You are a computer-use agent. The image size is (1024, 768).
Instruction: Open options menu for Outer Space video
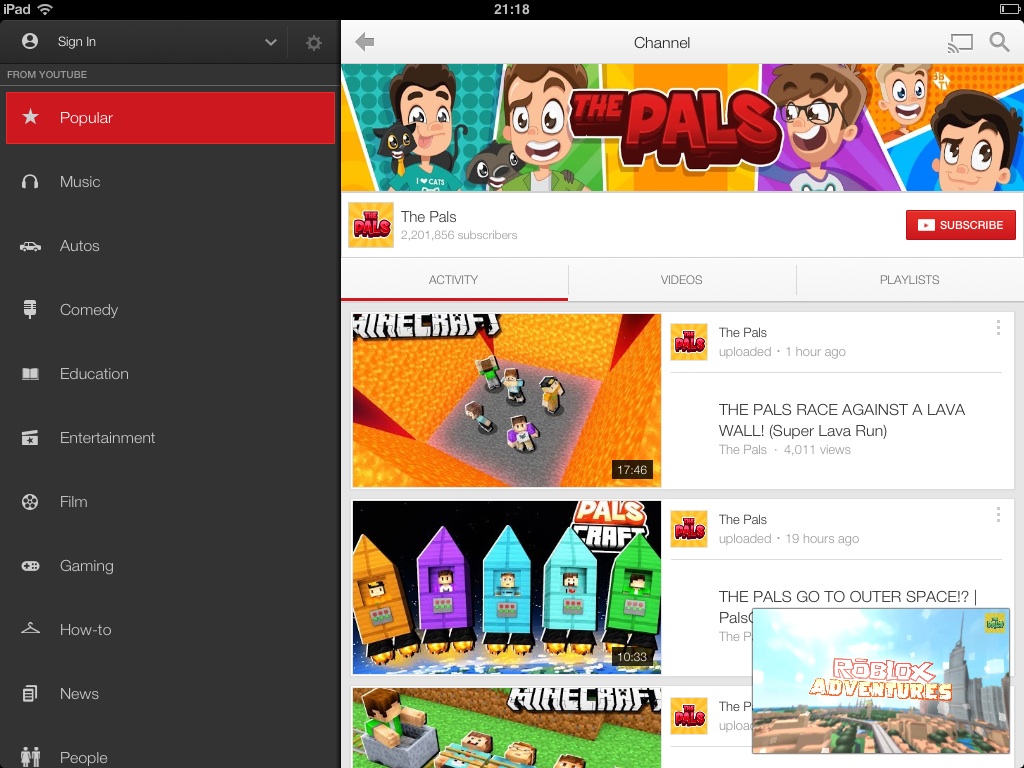click(998, 515)
